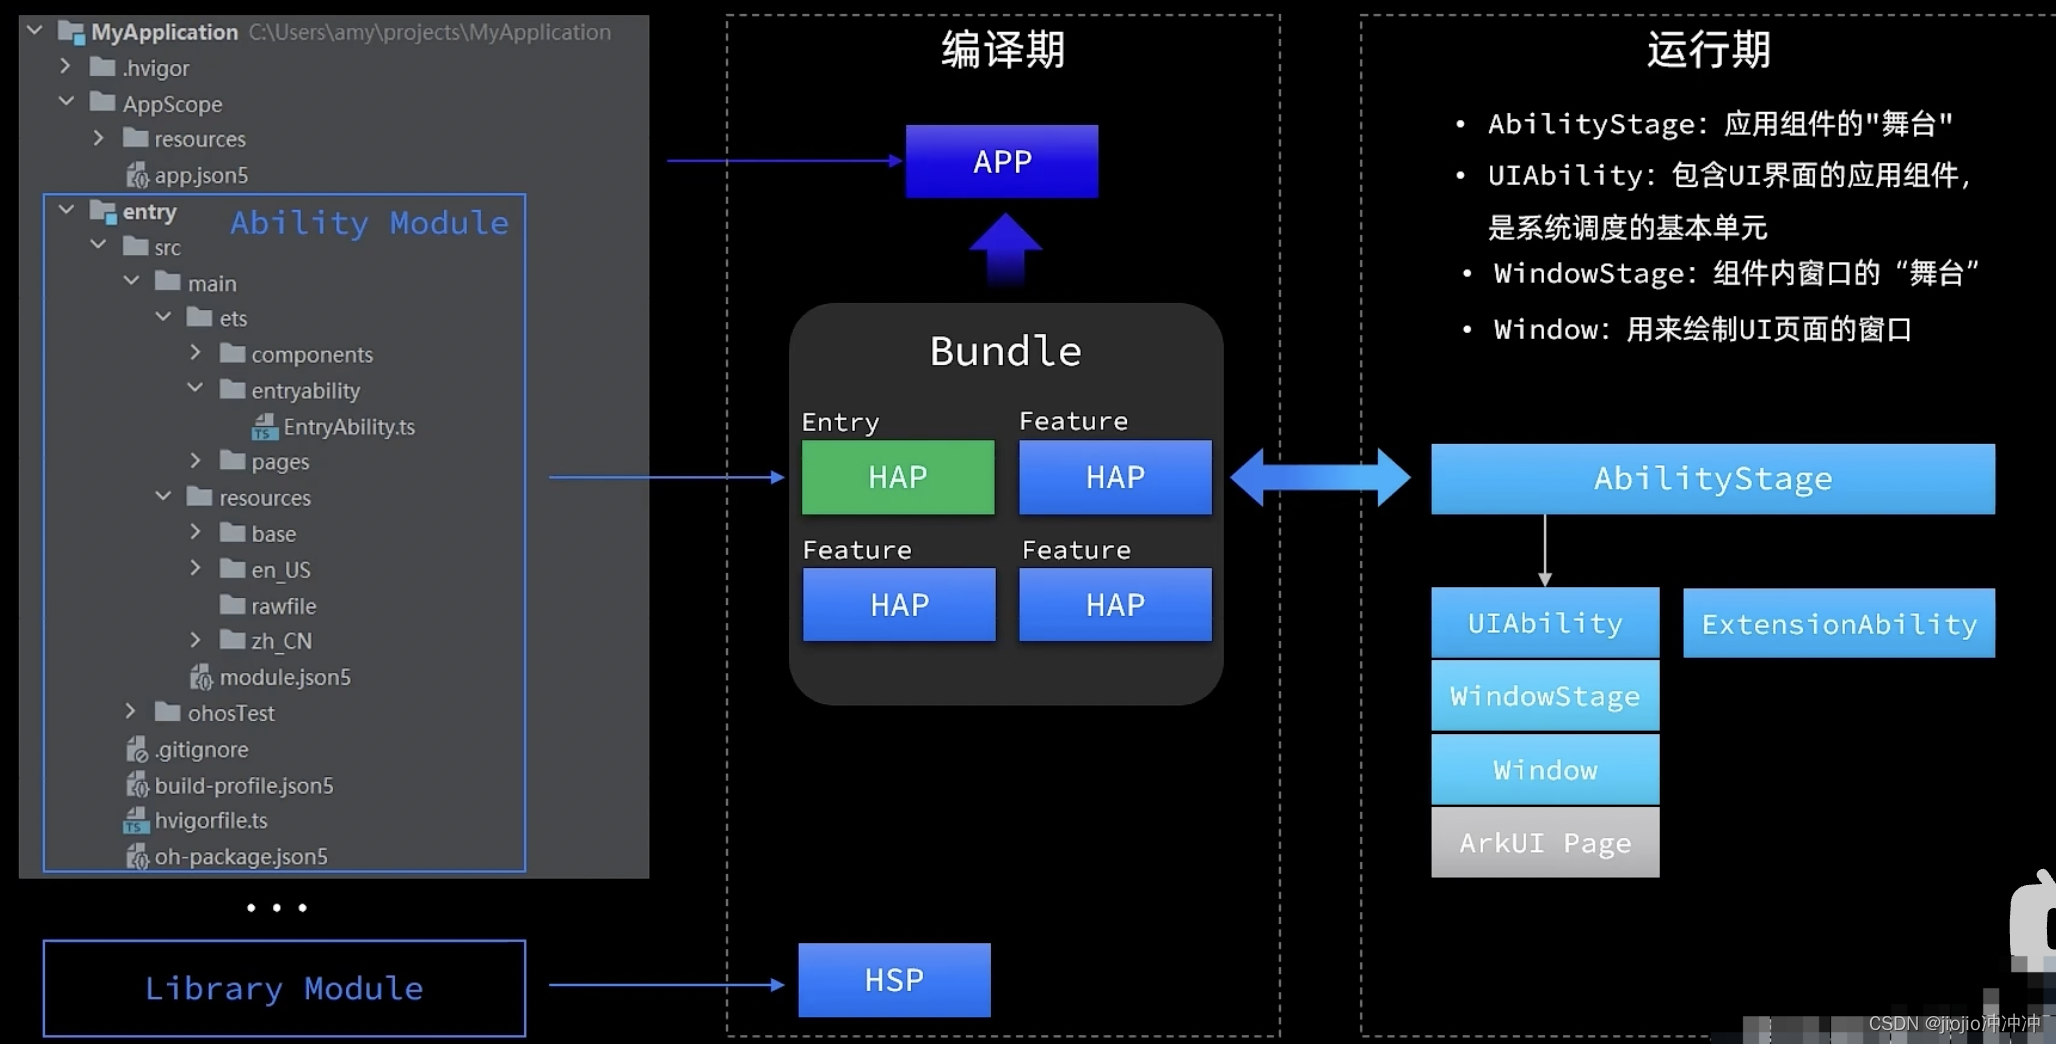Collapse the ets folder chevron
Screen dimensions: 2056x1044
pyautogui.click(x=163, y=316)
